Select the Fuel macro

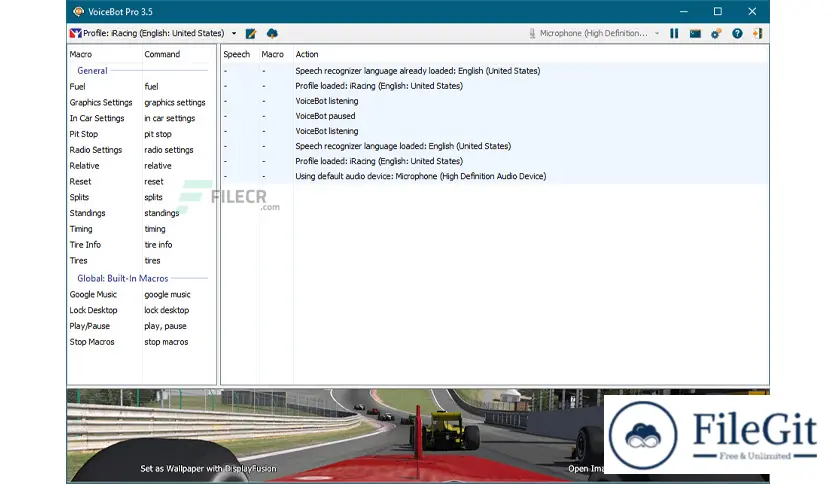tap(77, 86)
